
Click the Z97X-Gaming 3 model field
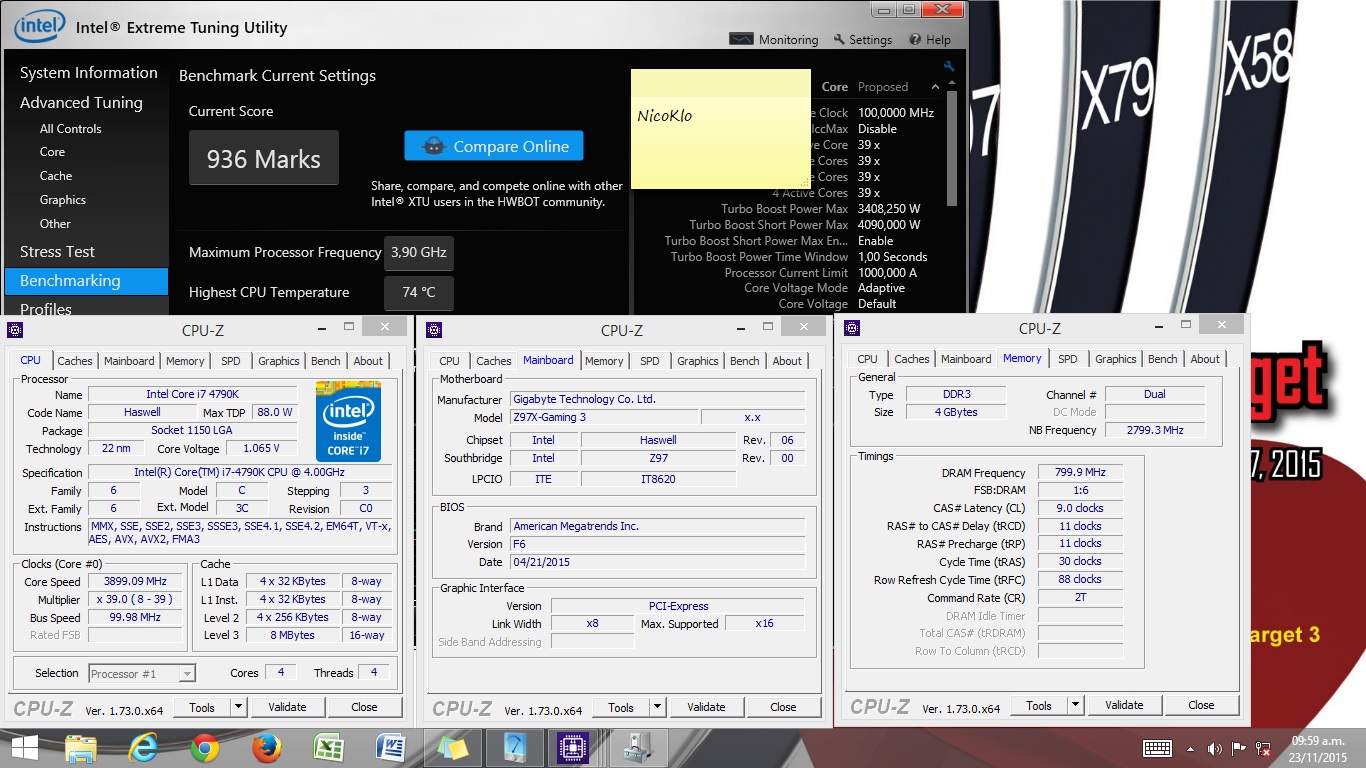603,417
